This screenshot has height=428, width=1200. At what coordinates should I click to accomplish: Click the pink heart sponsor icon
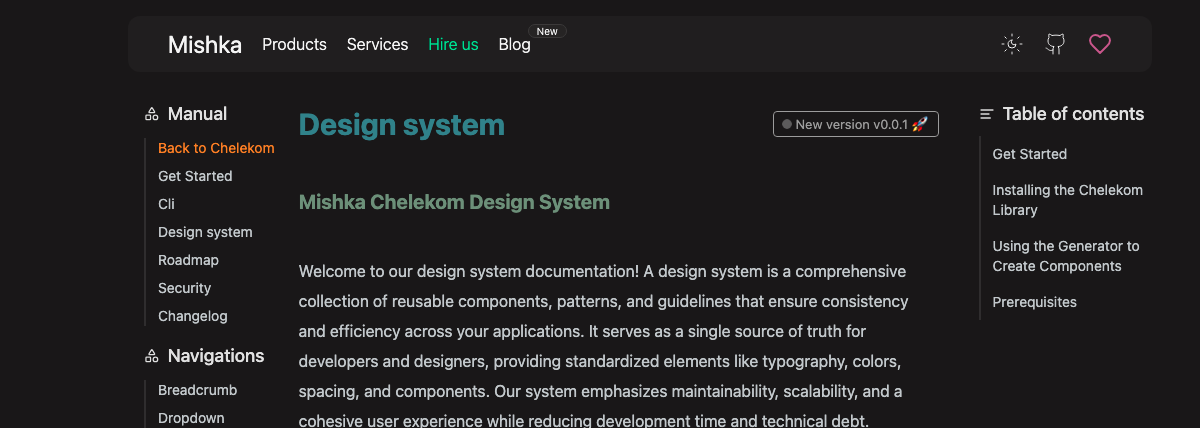click(x=1100, y=44)
